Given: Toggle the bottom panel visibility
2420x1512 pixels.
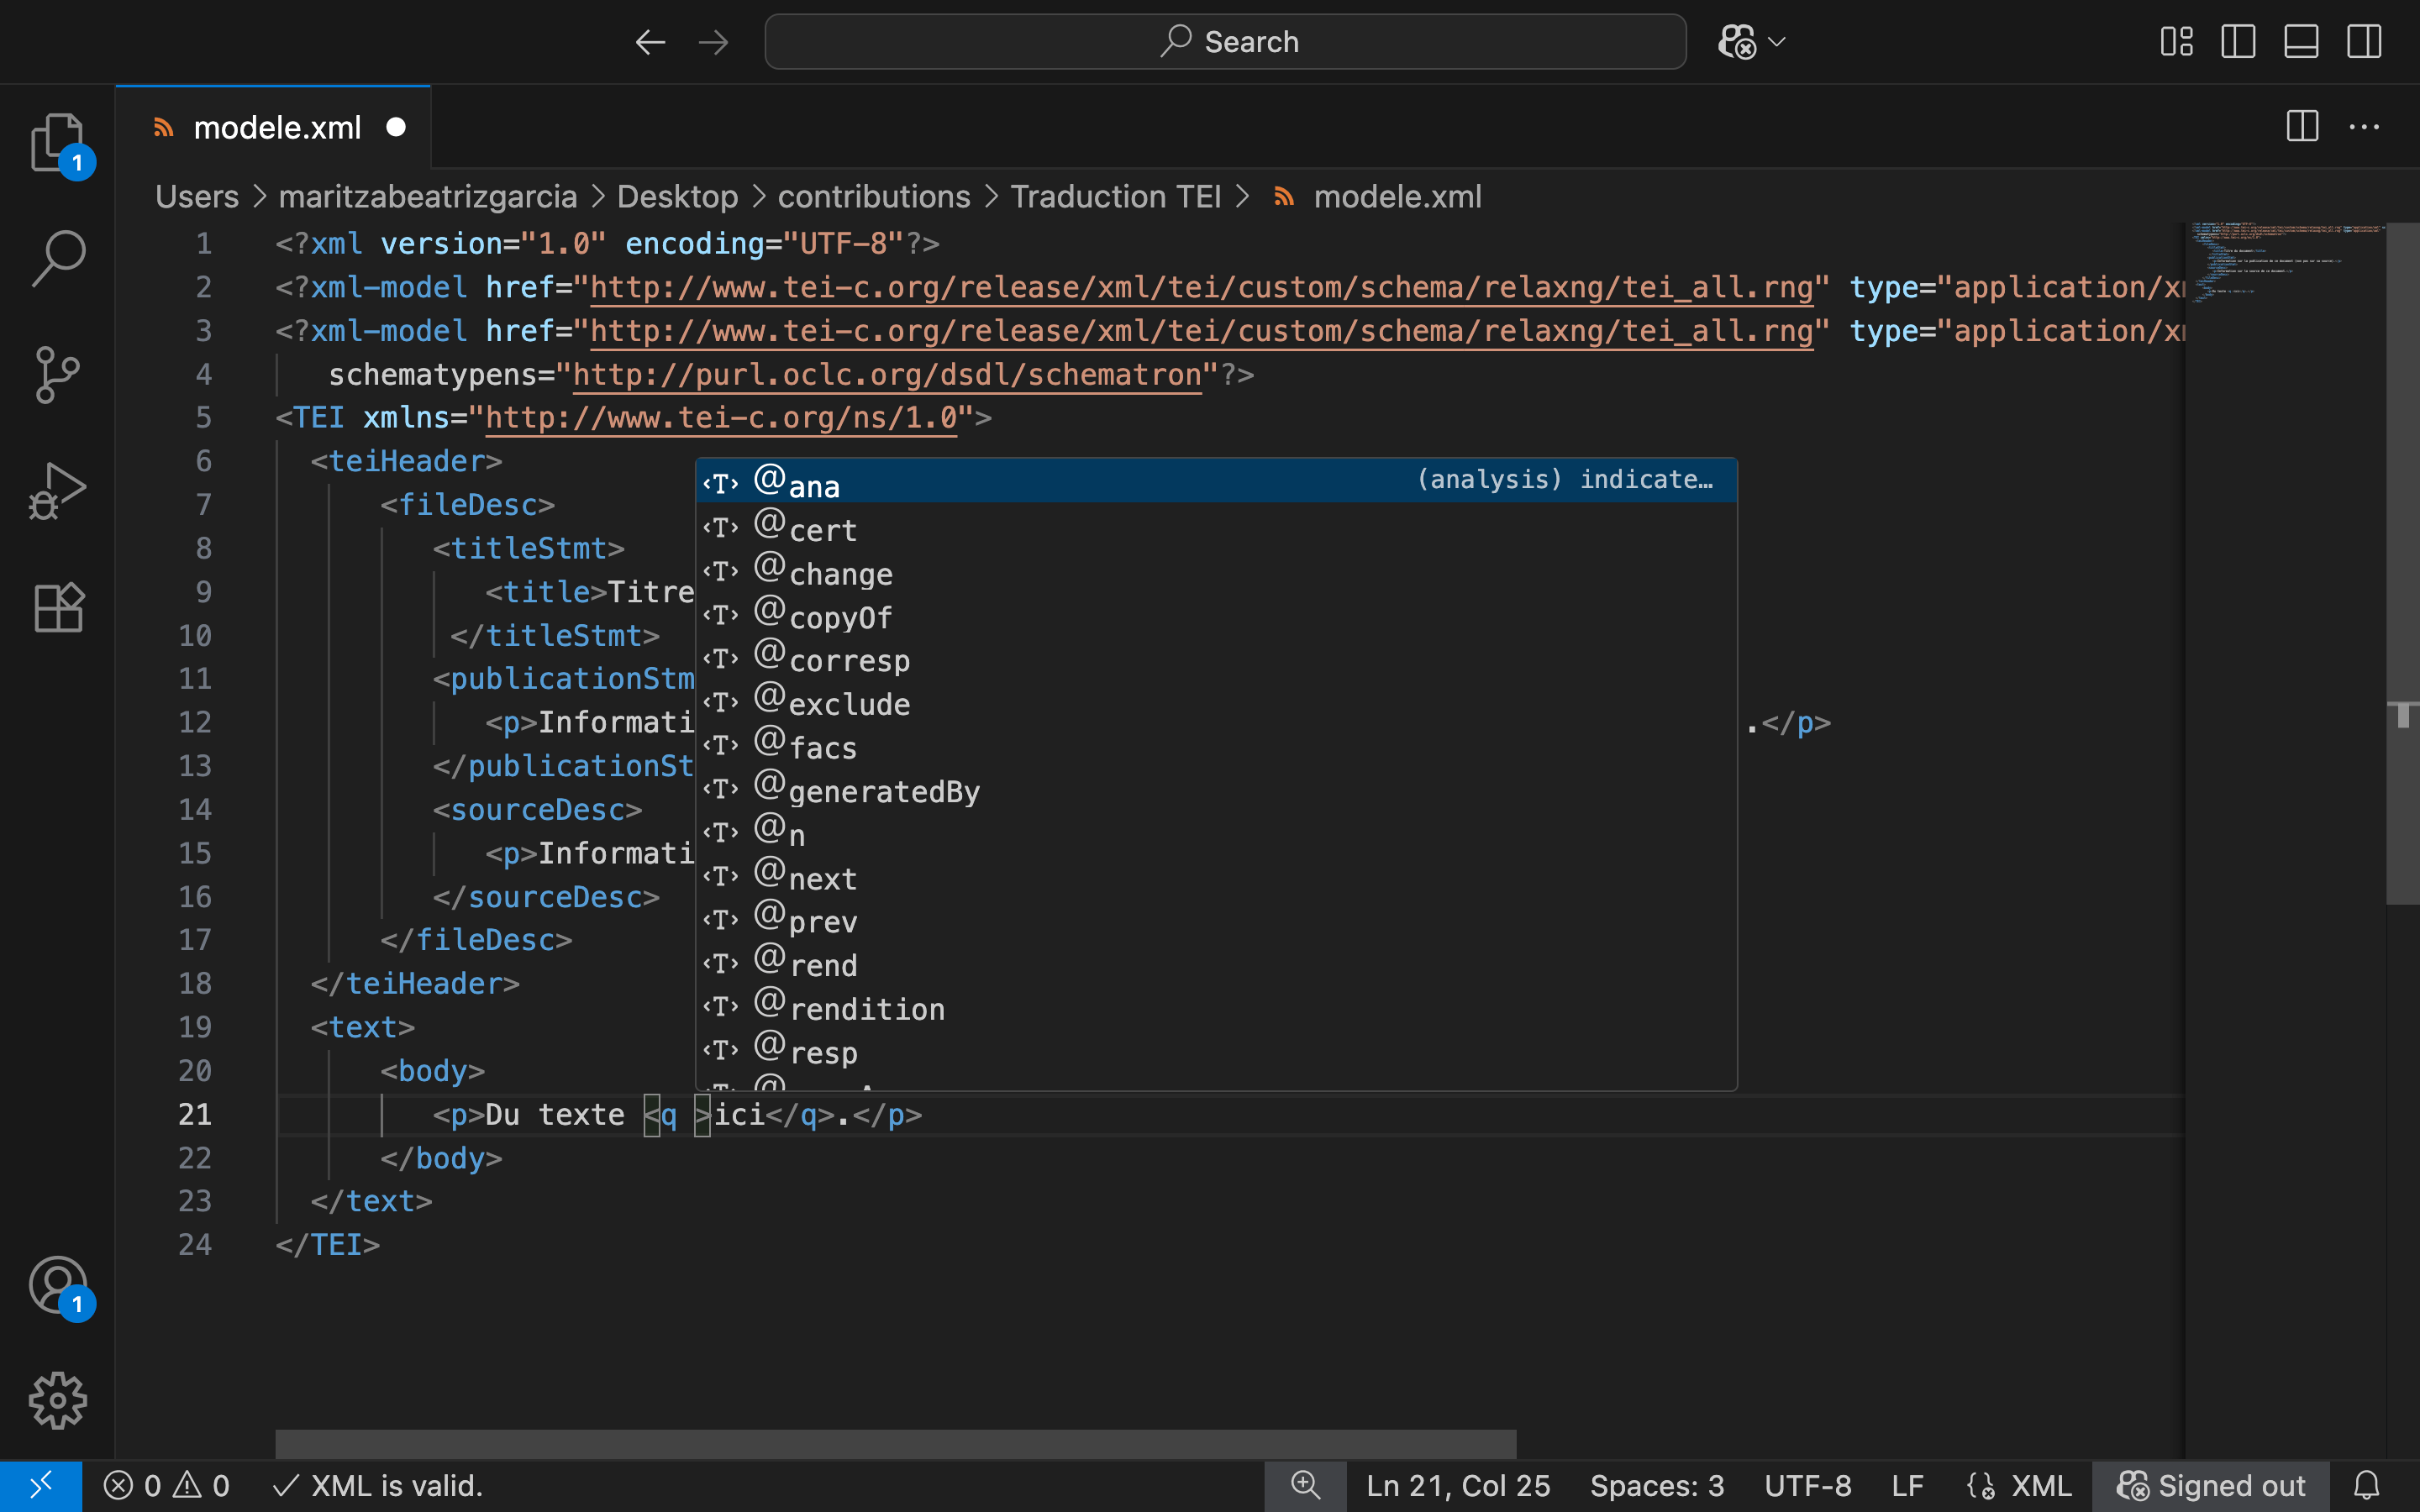Looking at the screenshot, I should [2301, 41].
